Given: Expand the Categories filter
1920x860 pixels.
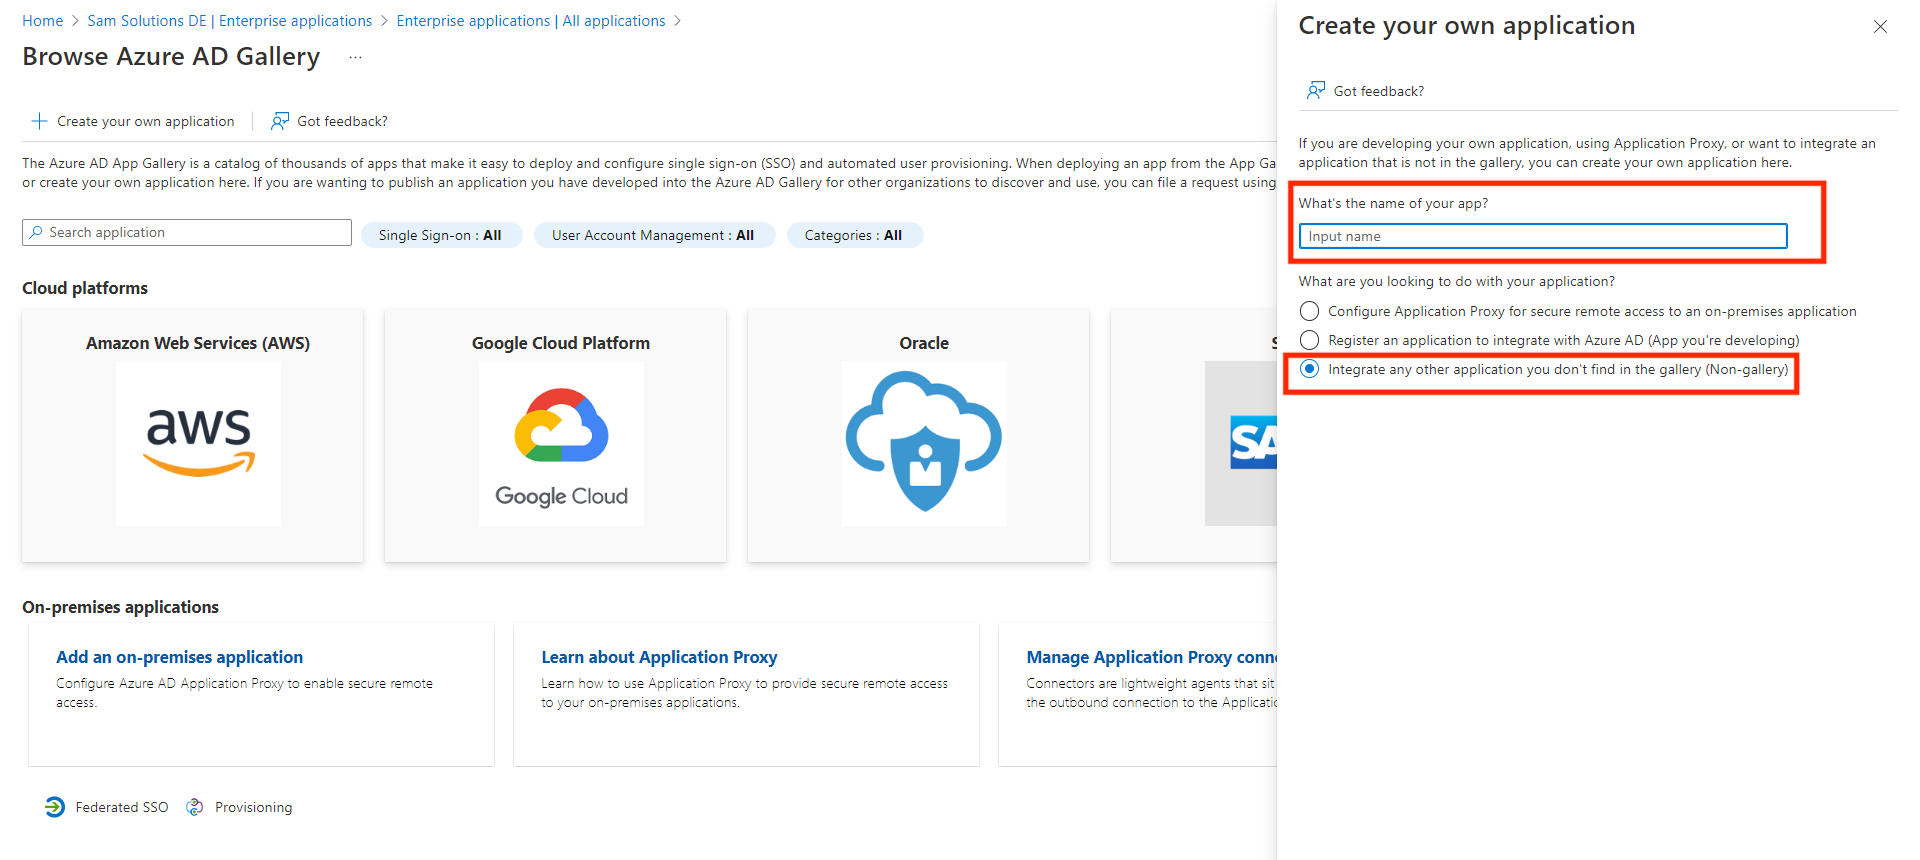Looking at the screenshot, I should [x=853, y=235].
